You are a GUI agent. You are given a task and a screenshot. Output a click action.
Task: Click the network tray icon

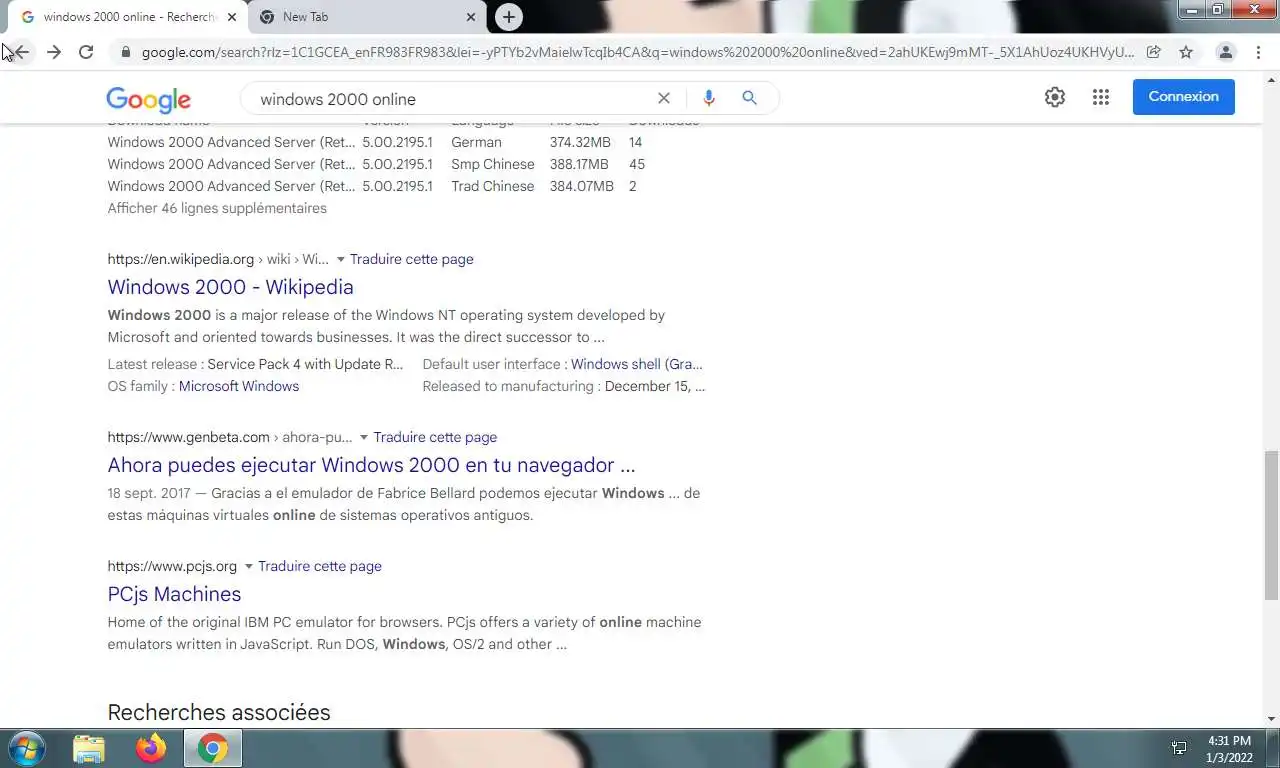click(x=1179, y=748)
